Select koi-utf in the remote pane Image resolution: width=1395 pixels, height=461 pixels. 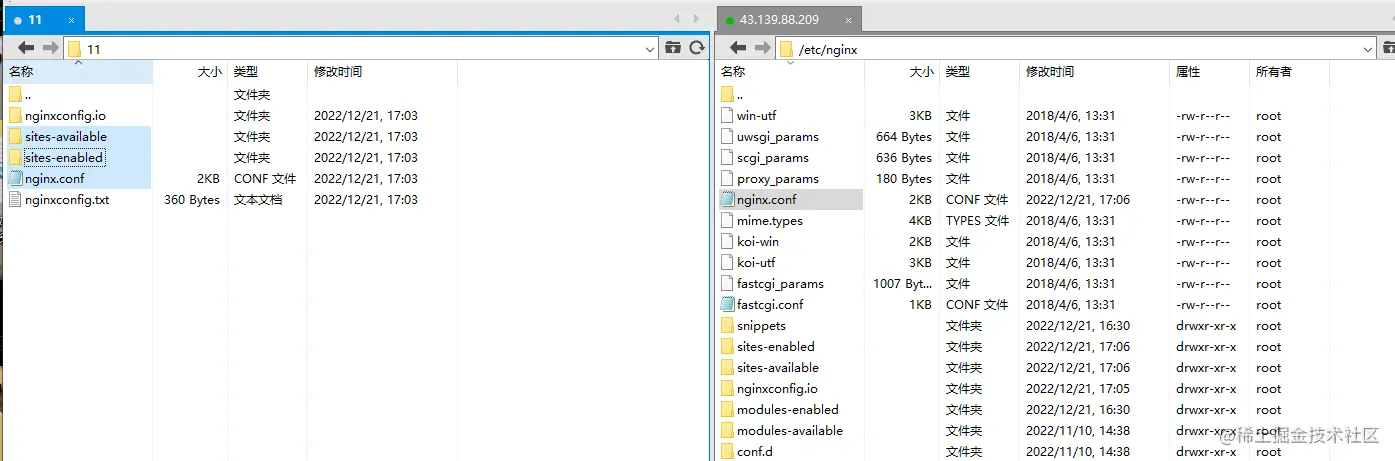point(756,263)
